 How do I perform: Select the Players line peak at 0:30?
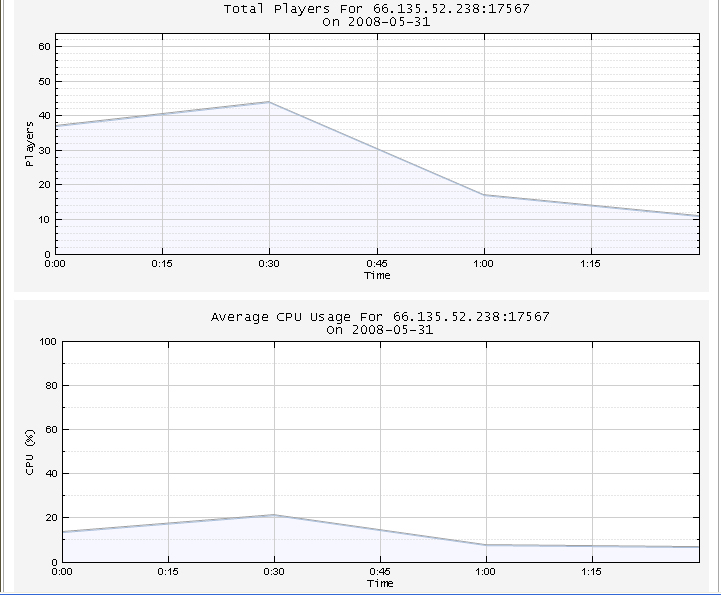[269, 102]
